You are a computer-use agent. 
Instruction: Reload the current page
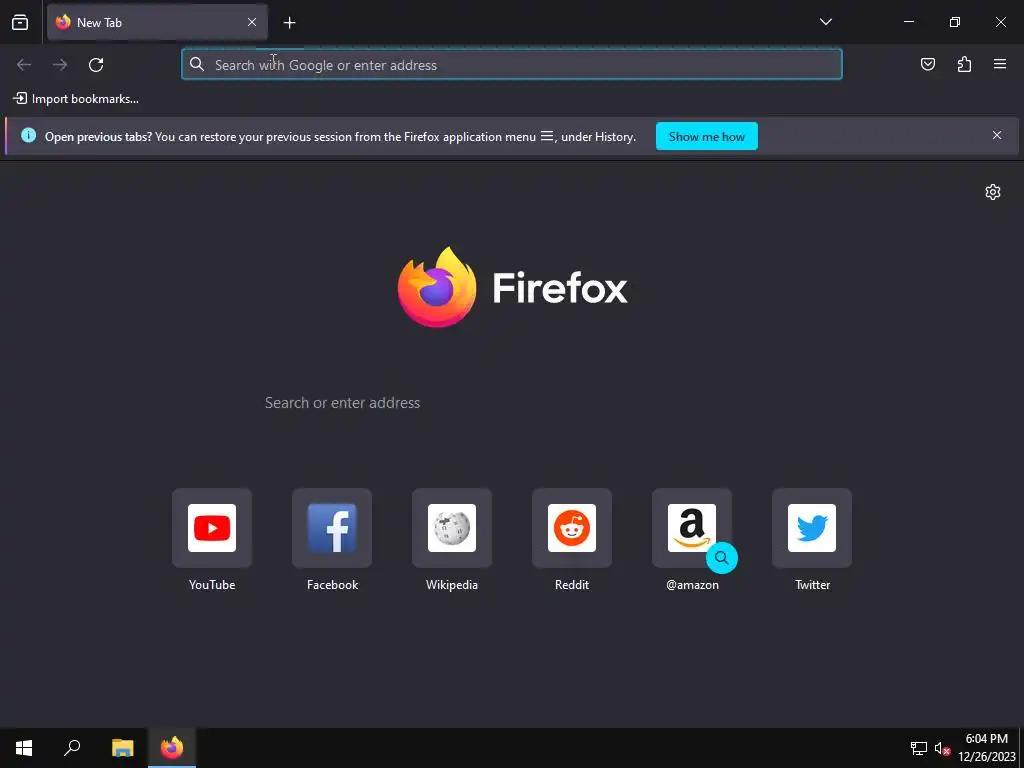click(x=96, y=65)
